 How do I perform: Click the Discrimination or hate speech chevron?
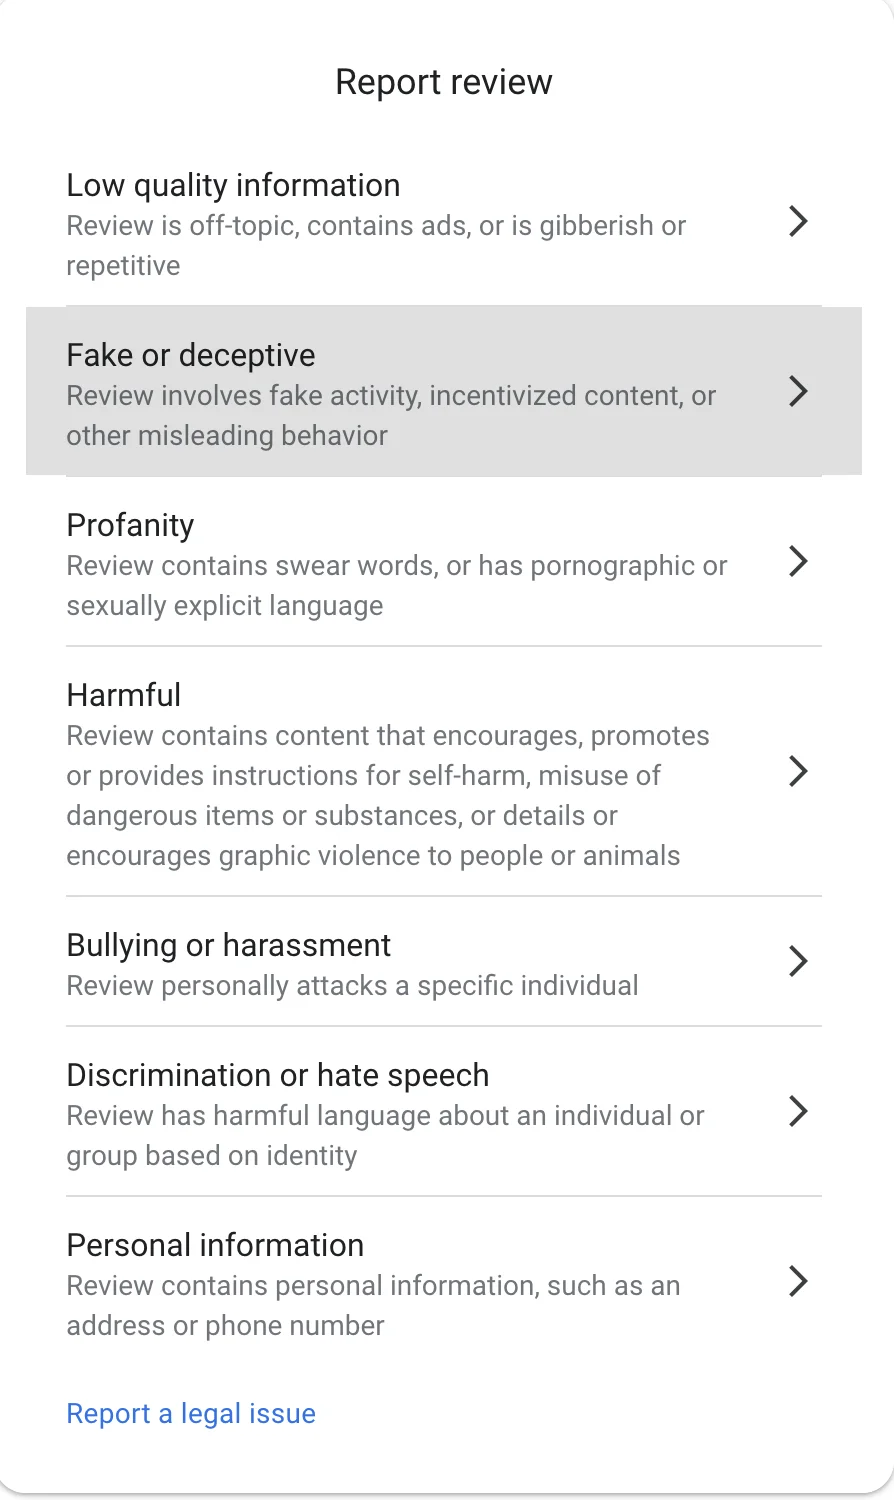[797, 1111]
